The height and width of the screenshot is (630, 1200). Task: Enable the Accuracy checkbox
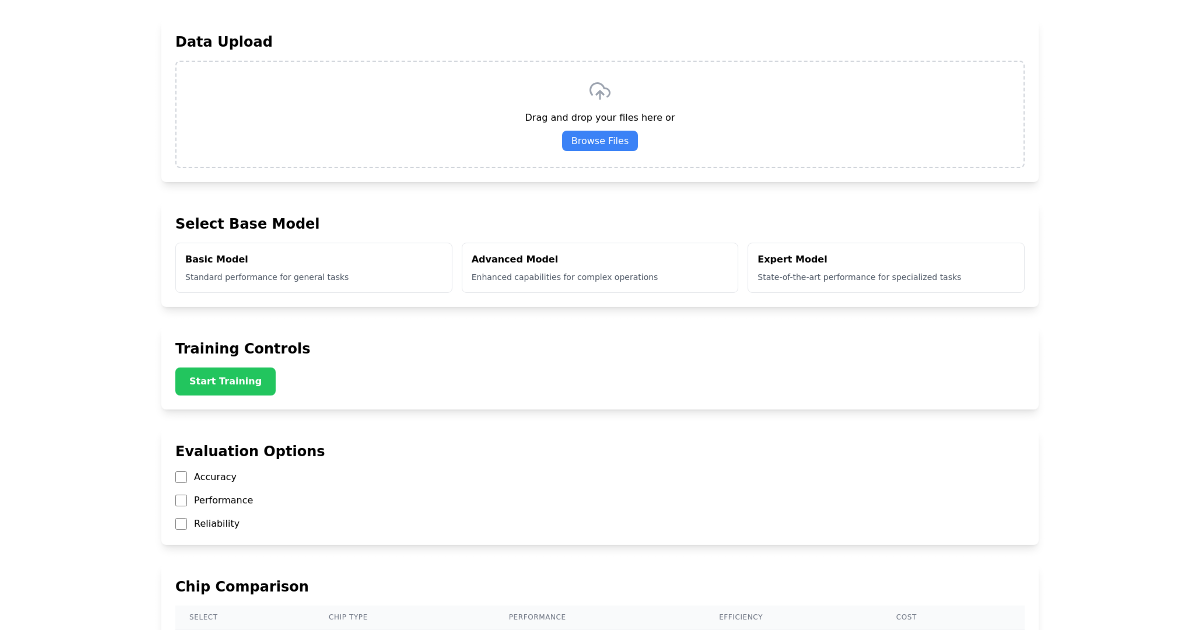[181, 477]
